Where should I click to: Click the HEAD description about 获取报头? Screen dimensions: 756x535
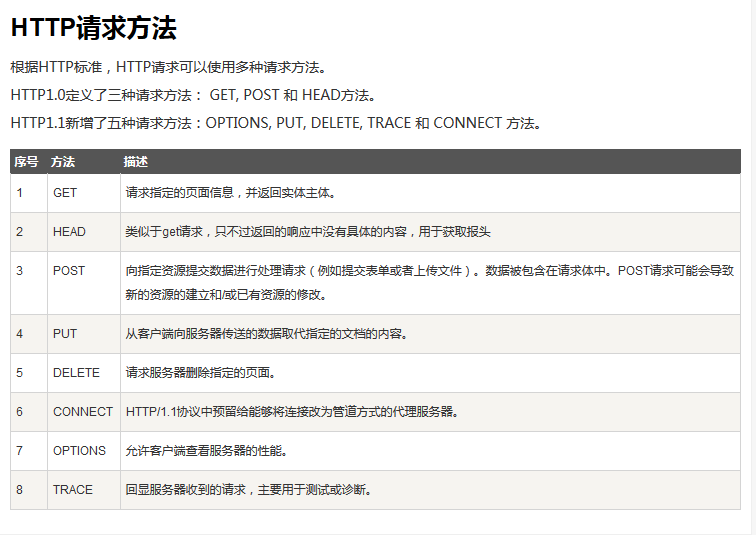pyautogui.click(x=308, y=231)
